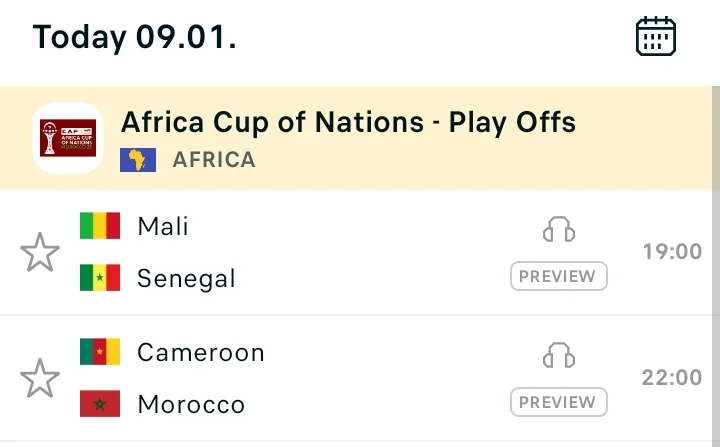The image size is (720, 447).
Task: Click the Cameroon flag icon
Action: [x=100, y=352]
